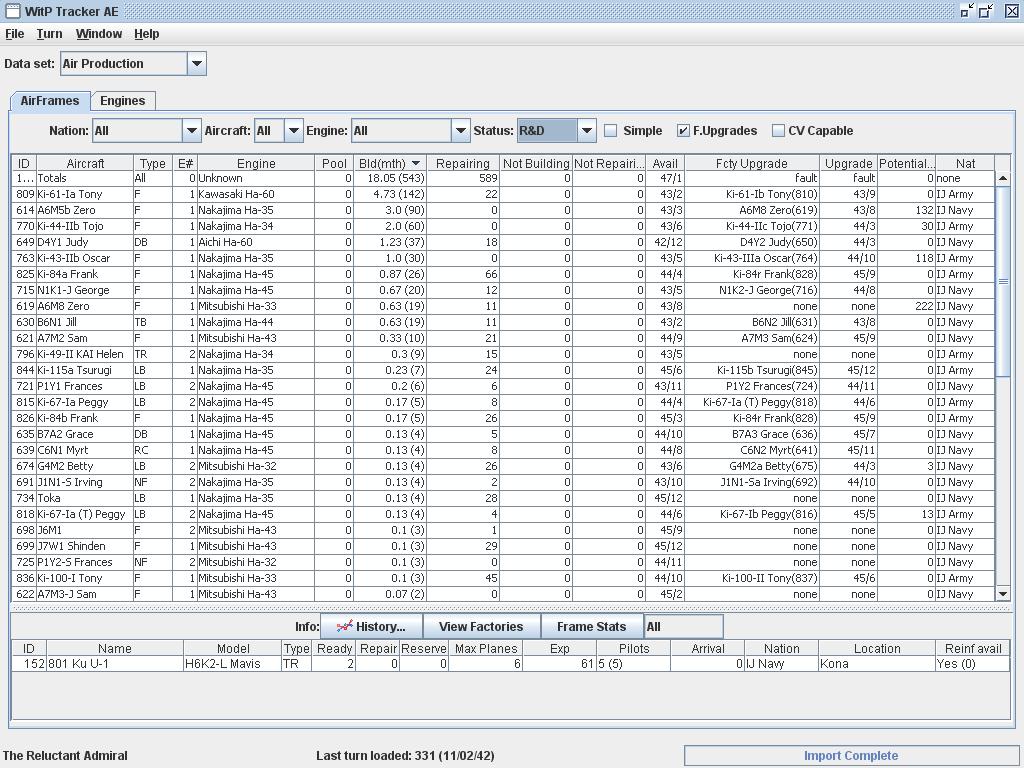
Task: Select the G4M2 Betty row
Action: pos(503,466)
